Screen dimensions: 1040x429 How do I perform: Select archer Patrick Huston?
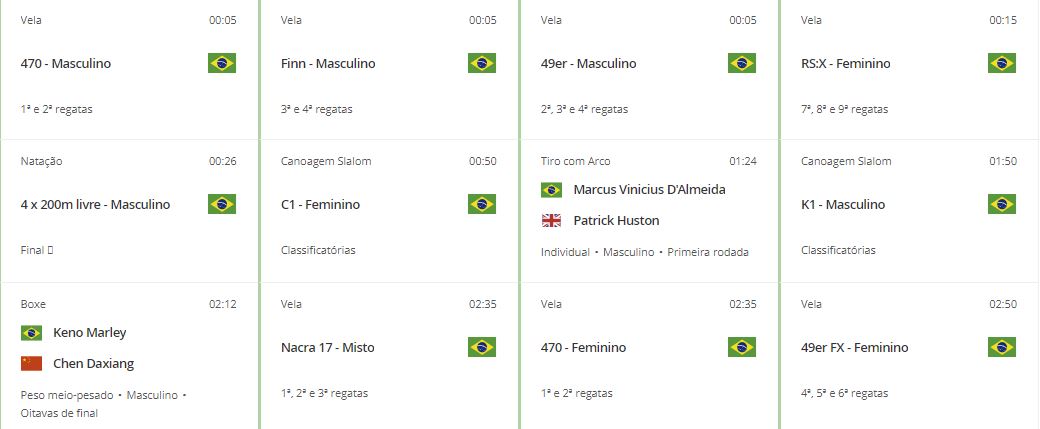point(616,221)
